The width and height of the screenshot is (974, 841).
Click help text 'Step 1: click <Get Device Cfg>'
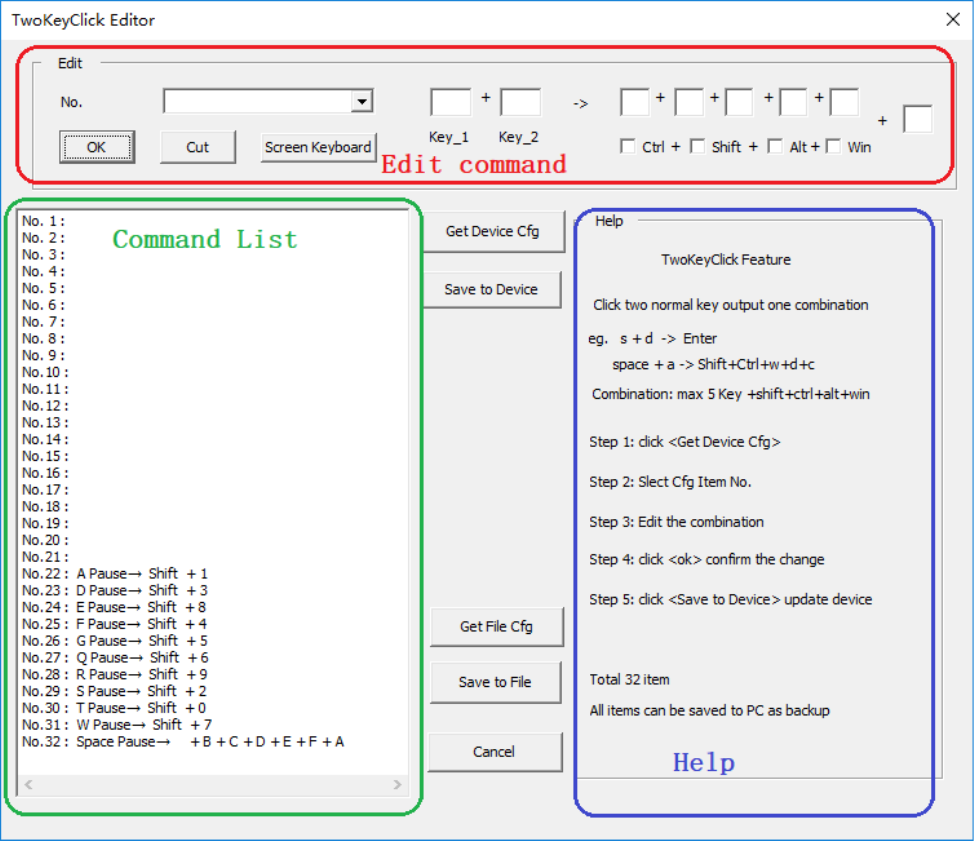click(x=685, y=442)
